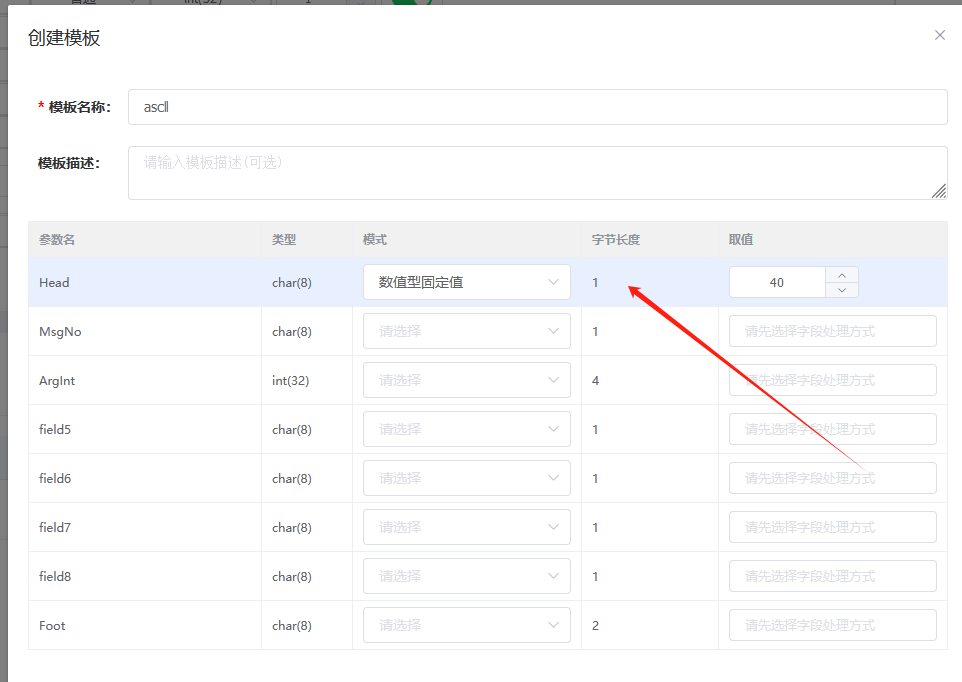Click the 模板名称 input field
The image size is (962, 682).
tap(537, 107)
